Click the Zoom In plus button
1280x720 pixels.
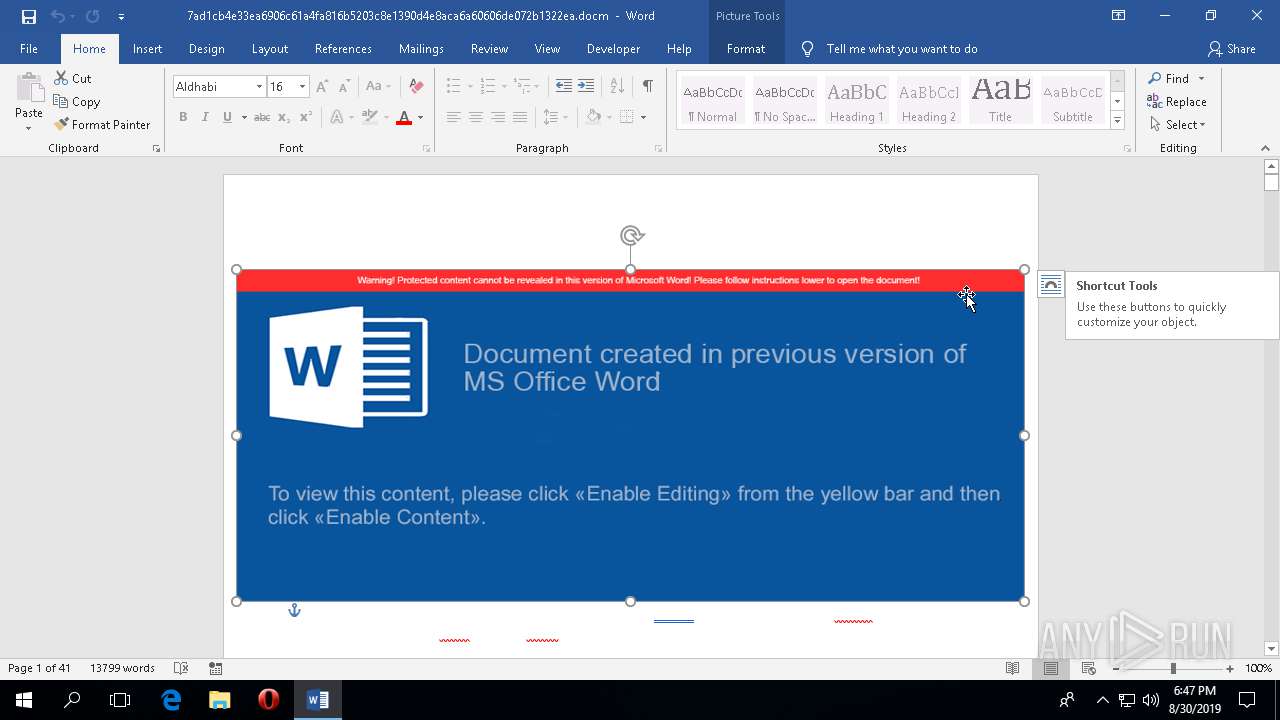pyautogui.click(x=1230, y=668)
